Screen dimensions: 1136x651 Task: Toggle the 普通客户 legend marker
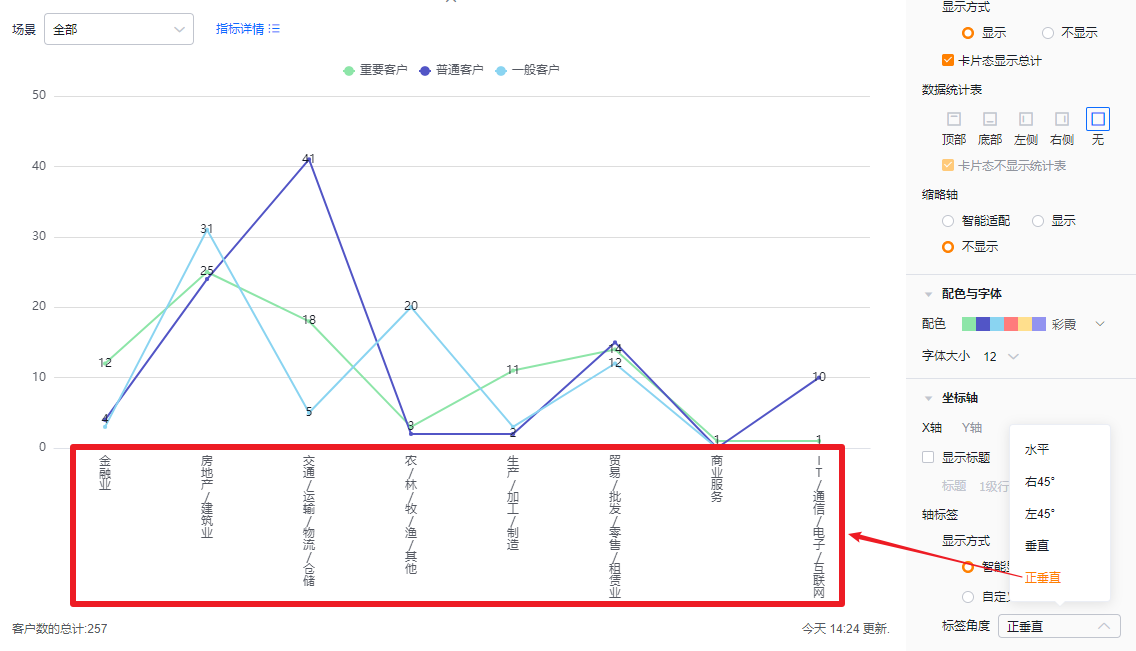[x=425, y=70]
